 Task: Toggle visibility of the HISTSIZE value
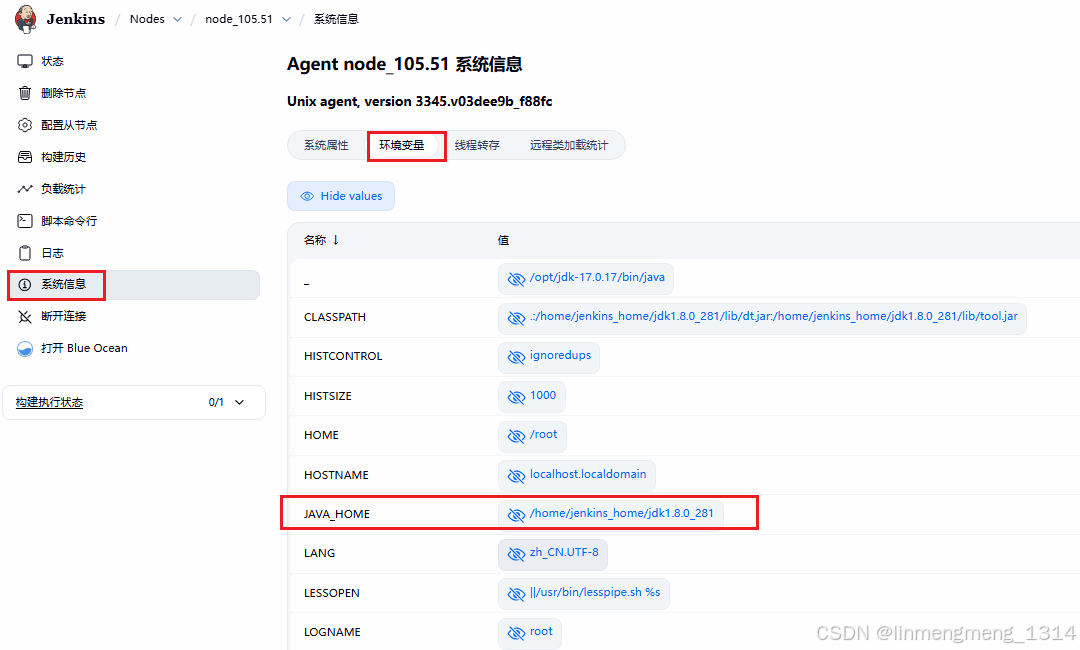(516, 397)
